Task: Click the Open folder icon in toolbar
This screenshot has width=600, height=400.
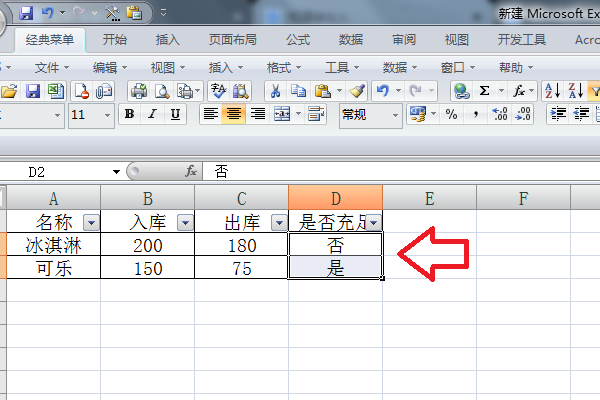Action: click(9, 91)
